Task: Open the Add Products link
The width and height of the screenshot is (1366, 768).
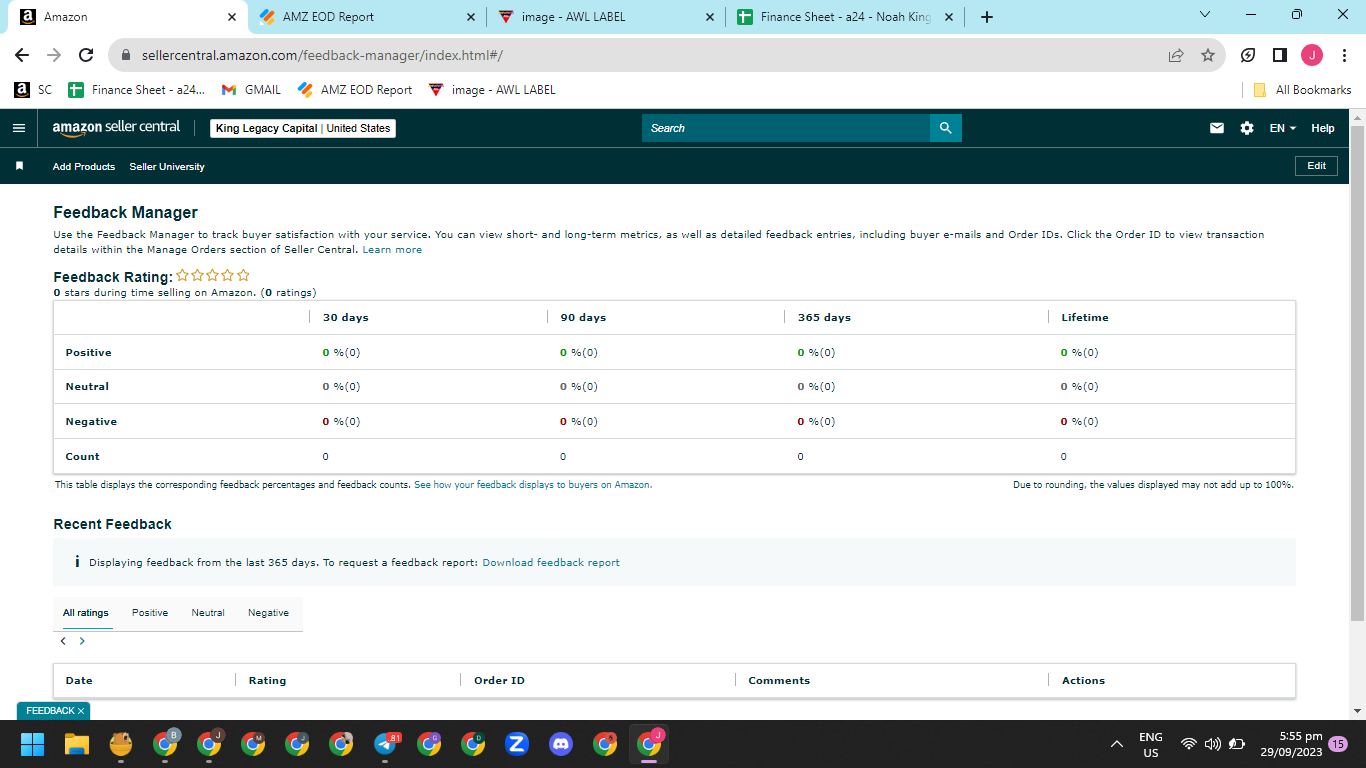Action: coord(84,167)
